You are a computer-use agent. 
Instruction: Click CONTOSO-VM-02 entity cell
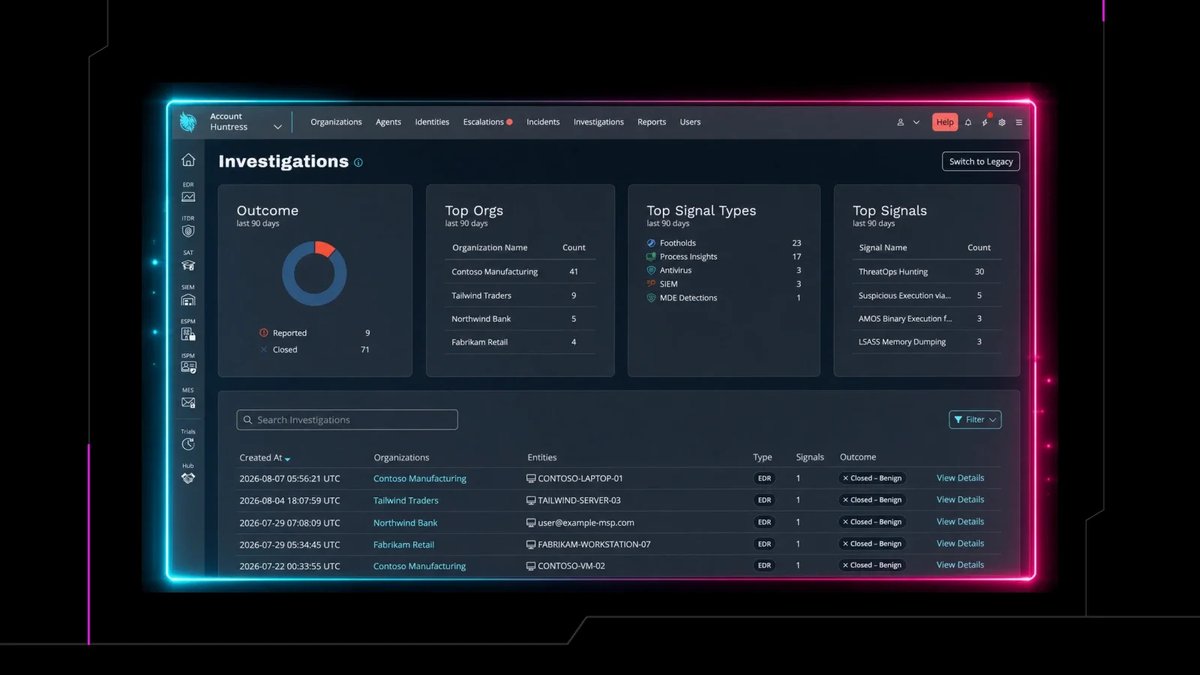[x=565, y=566]
